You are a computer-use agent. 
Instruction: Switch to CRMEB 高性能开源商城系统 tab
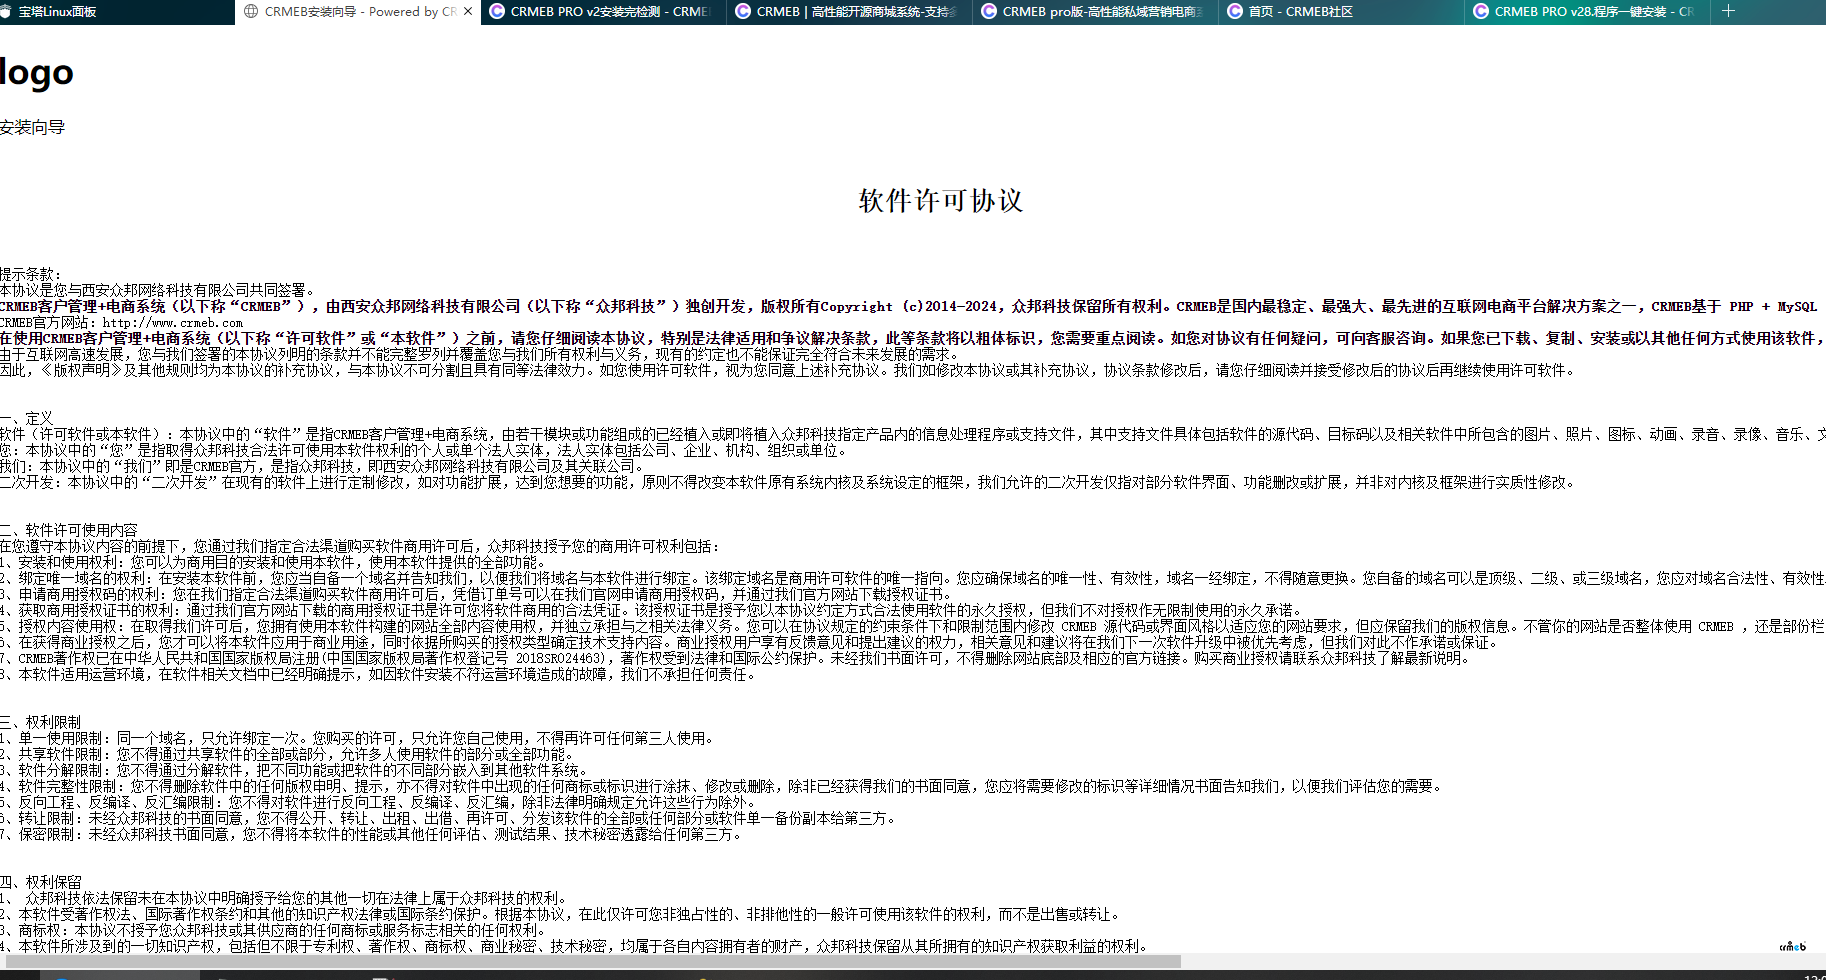point(850,12)
